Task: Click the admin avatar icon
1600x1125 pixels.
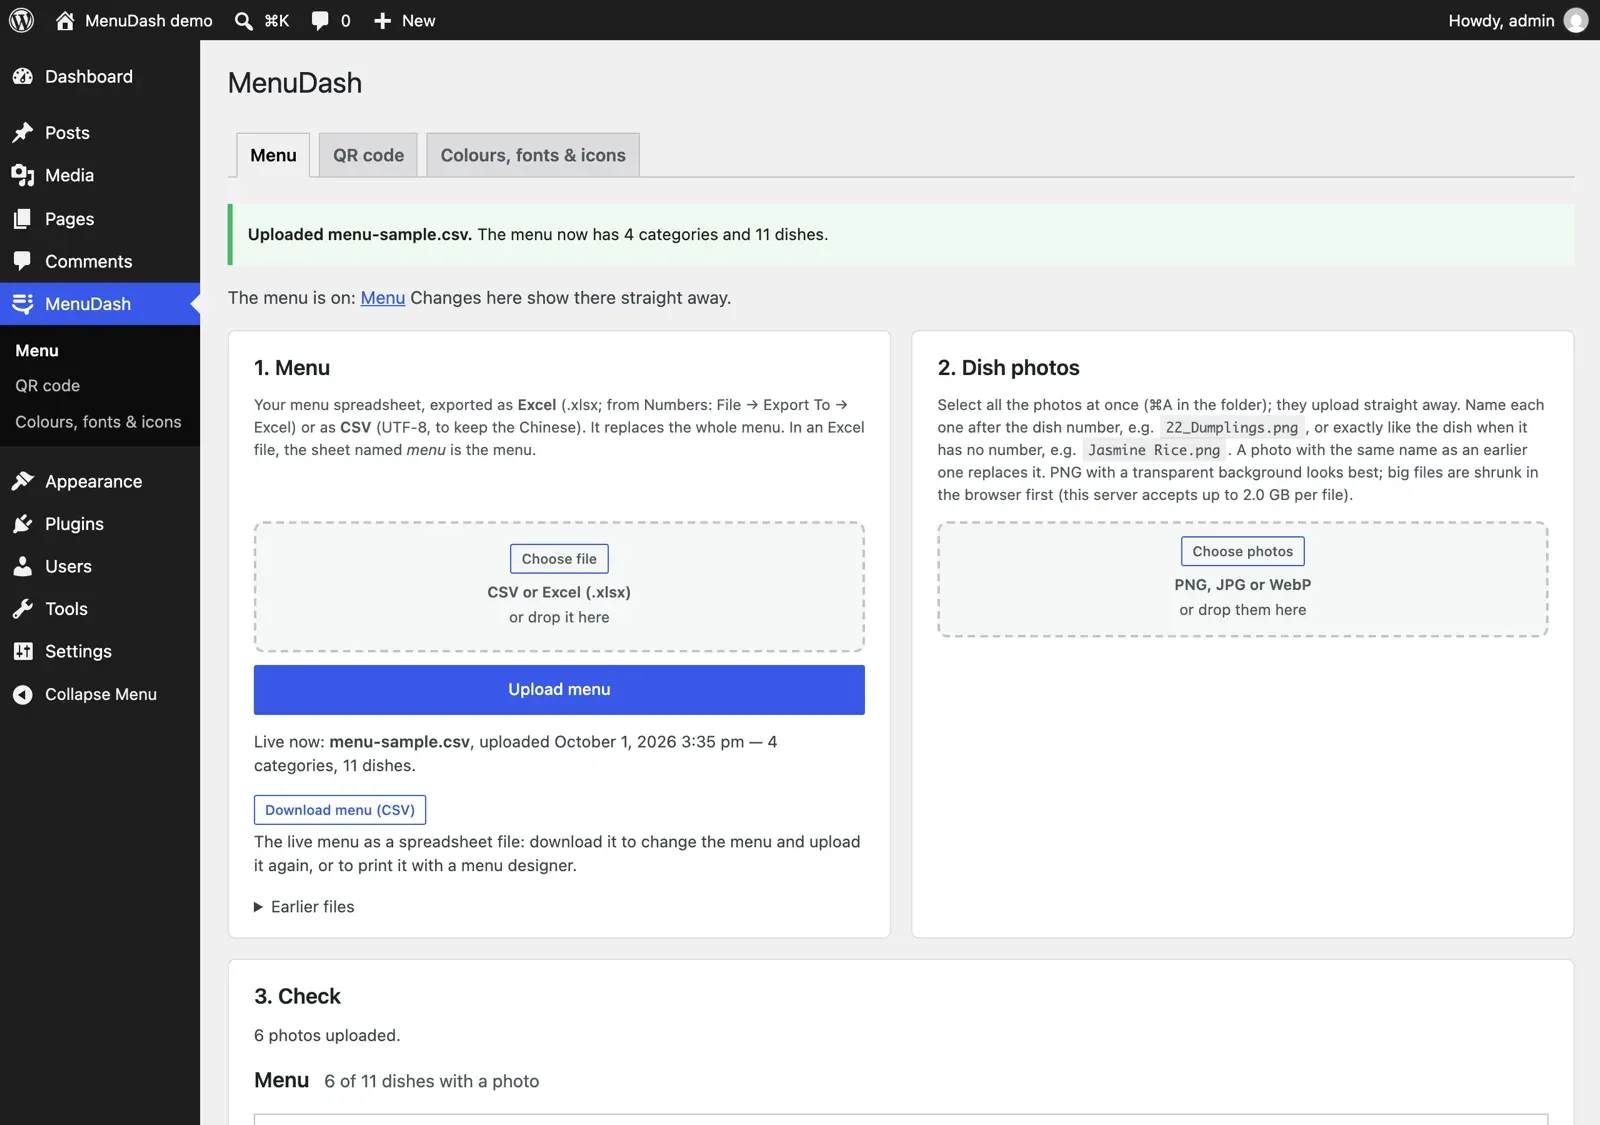Action: click(1576, 20)
